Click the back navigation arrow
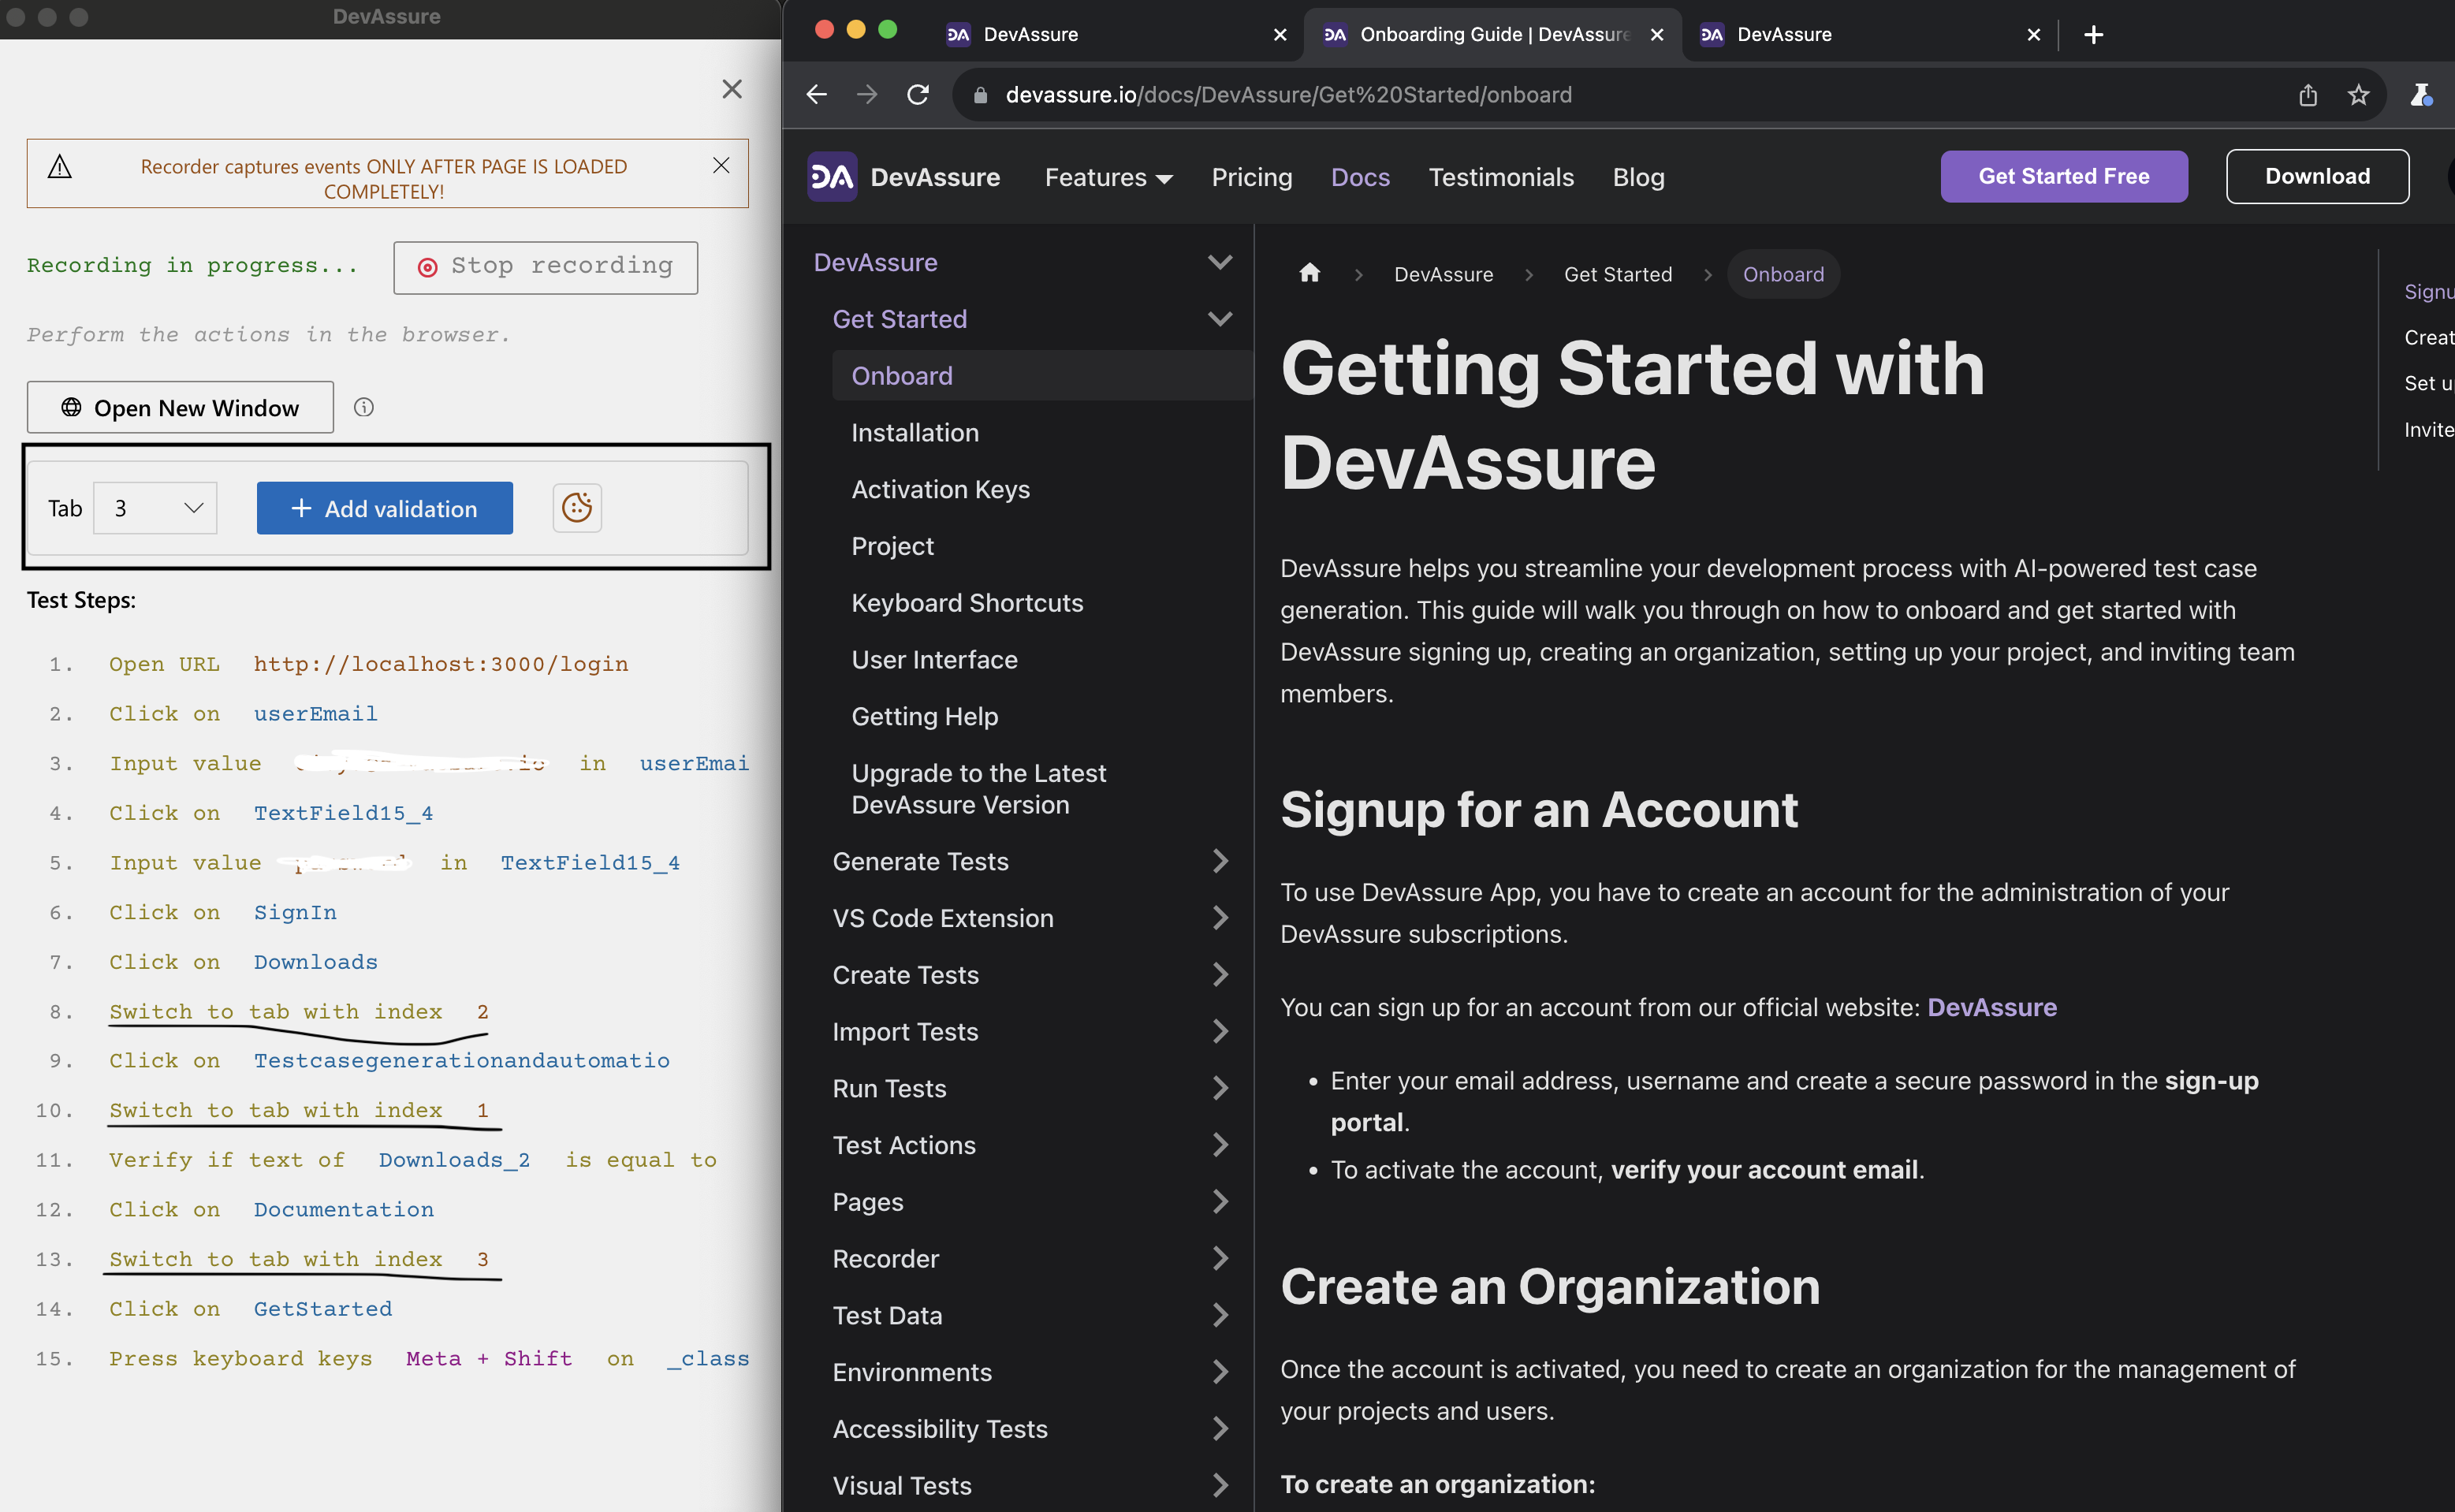Image resolution: width=2455 pixels, height=1512 pixels. pos(816,94)
